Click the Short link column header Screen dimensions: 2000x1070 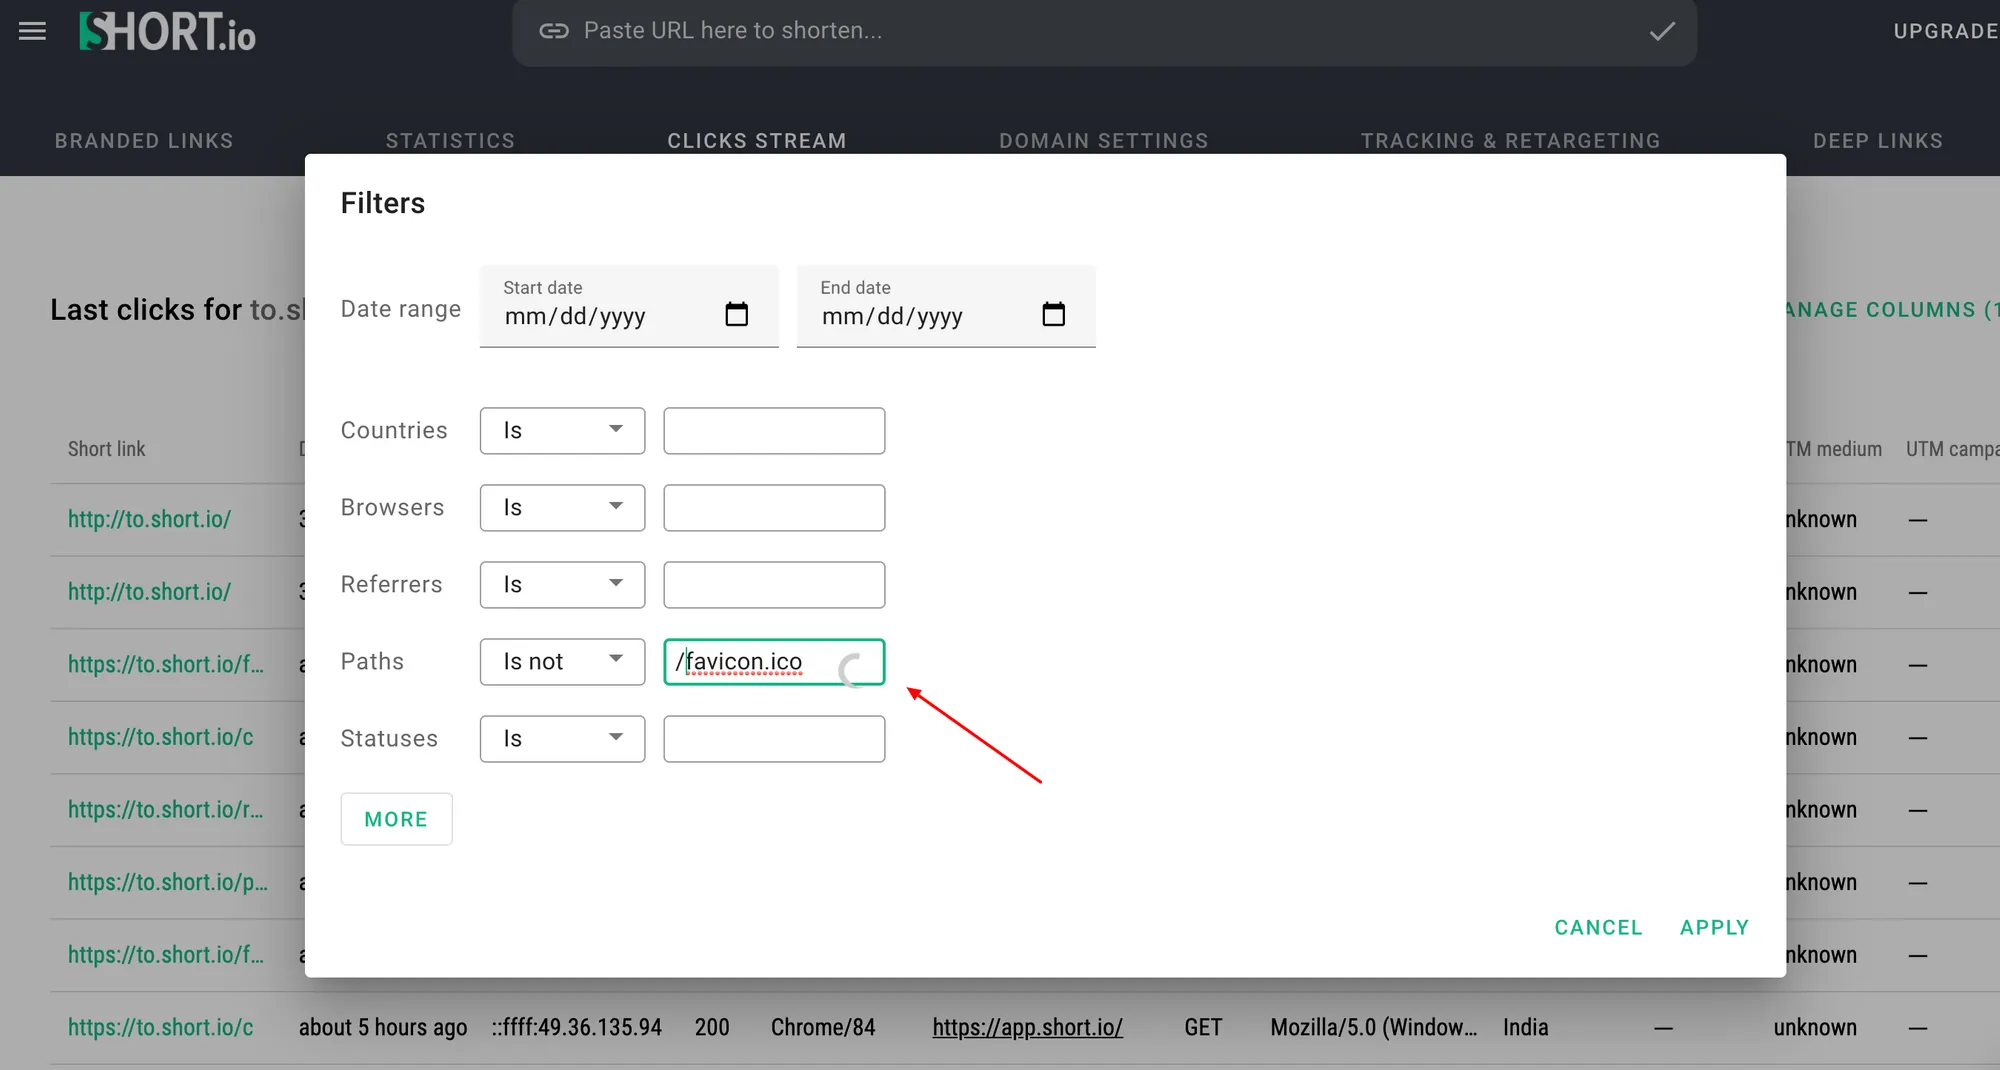coord(107,449)
